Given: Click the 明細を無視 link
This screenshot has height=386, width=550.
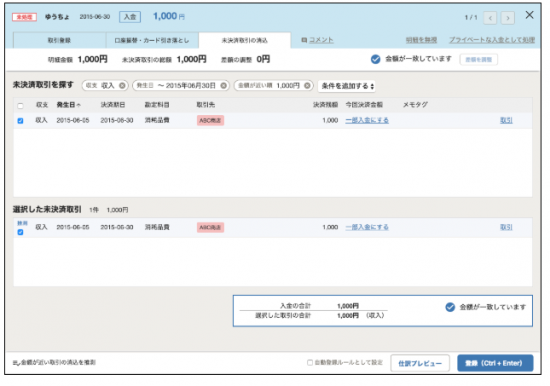Looking at the screenshot, I should (x=421, y=40).
